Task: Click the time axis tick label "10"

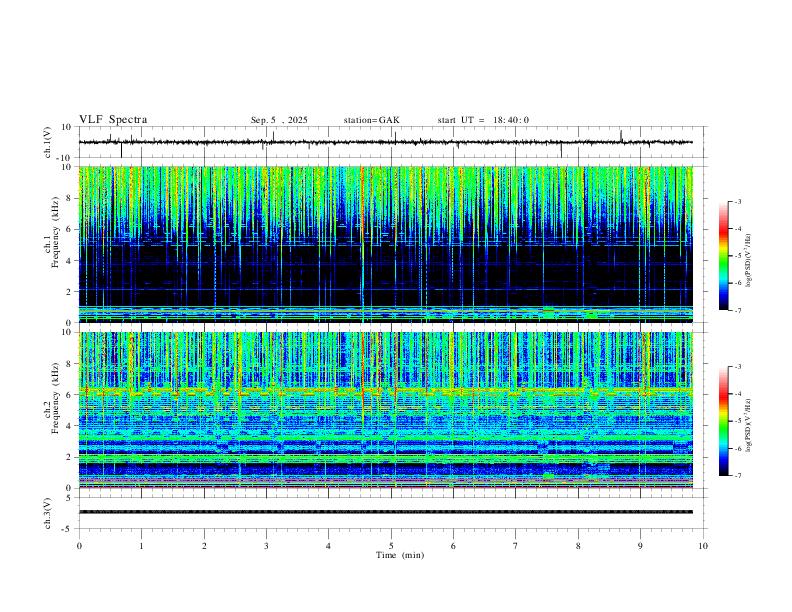Action: (x=703, y=546)
